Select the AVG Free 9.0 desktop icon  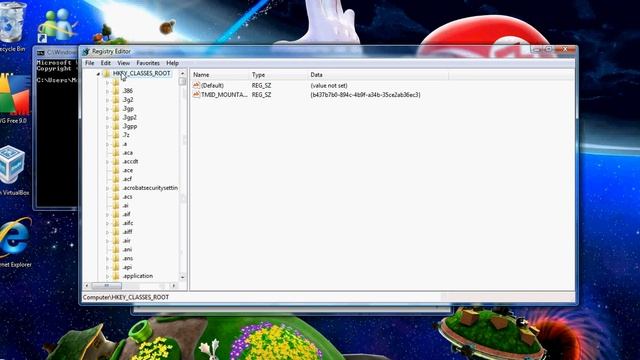14,99
